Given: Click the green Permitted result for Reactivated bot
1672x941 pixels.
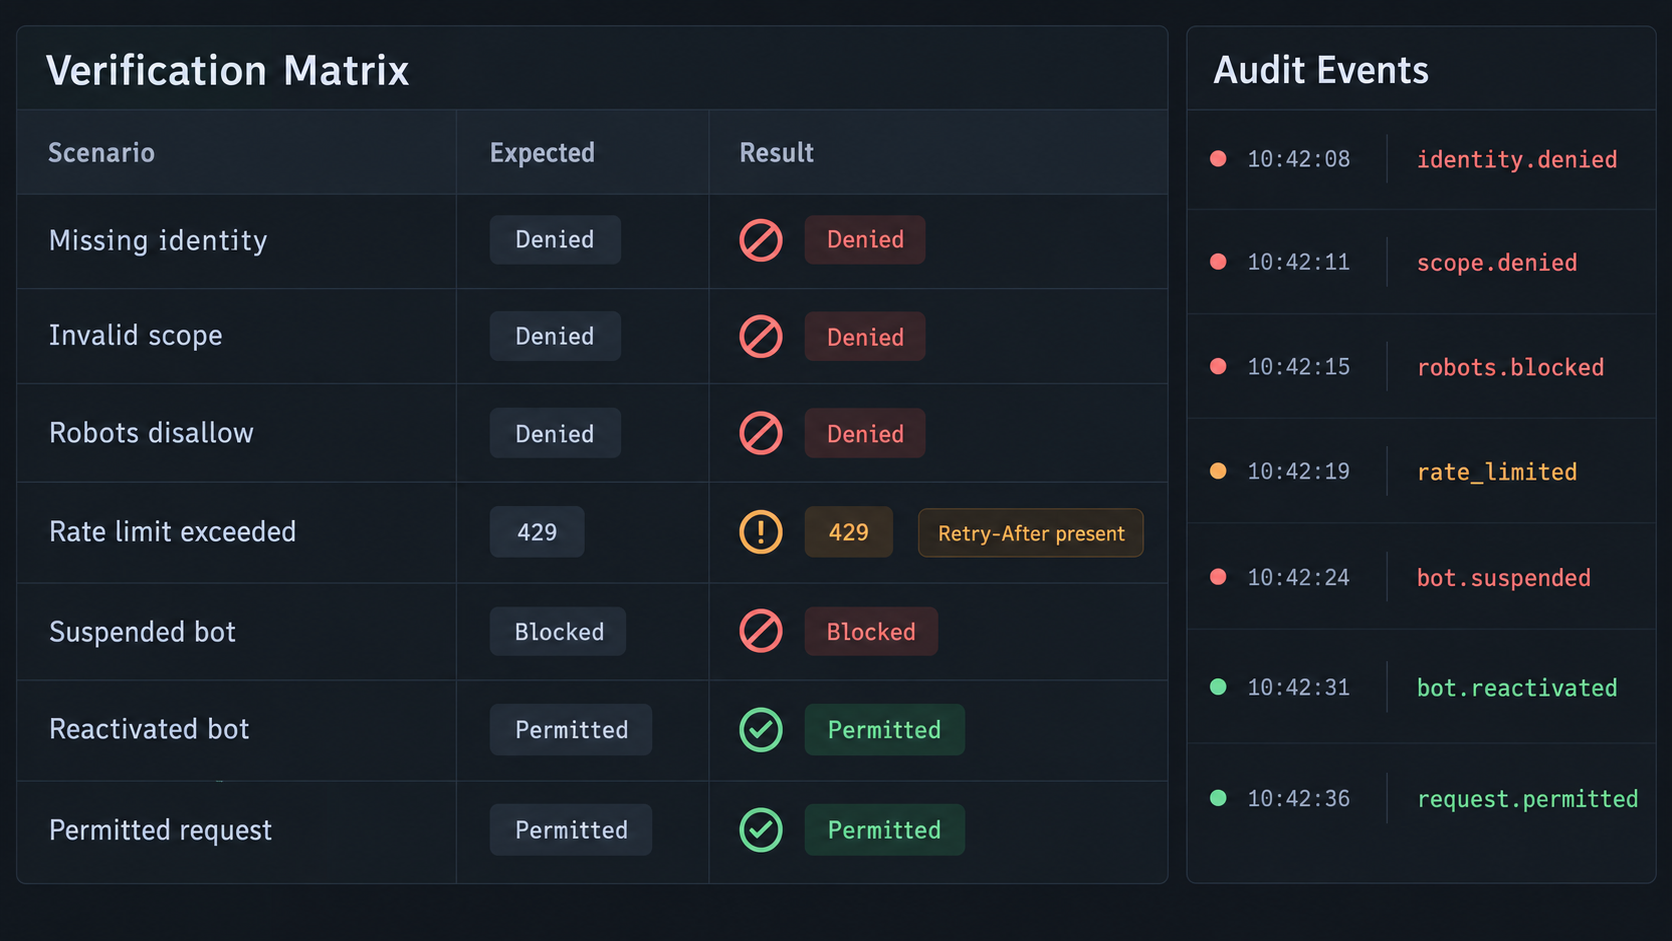Looking at the screenshot, I should (x=884, y=730).
